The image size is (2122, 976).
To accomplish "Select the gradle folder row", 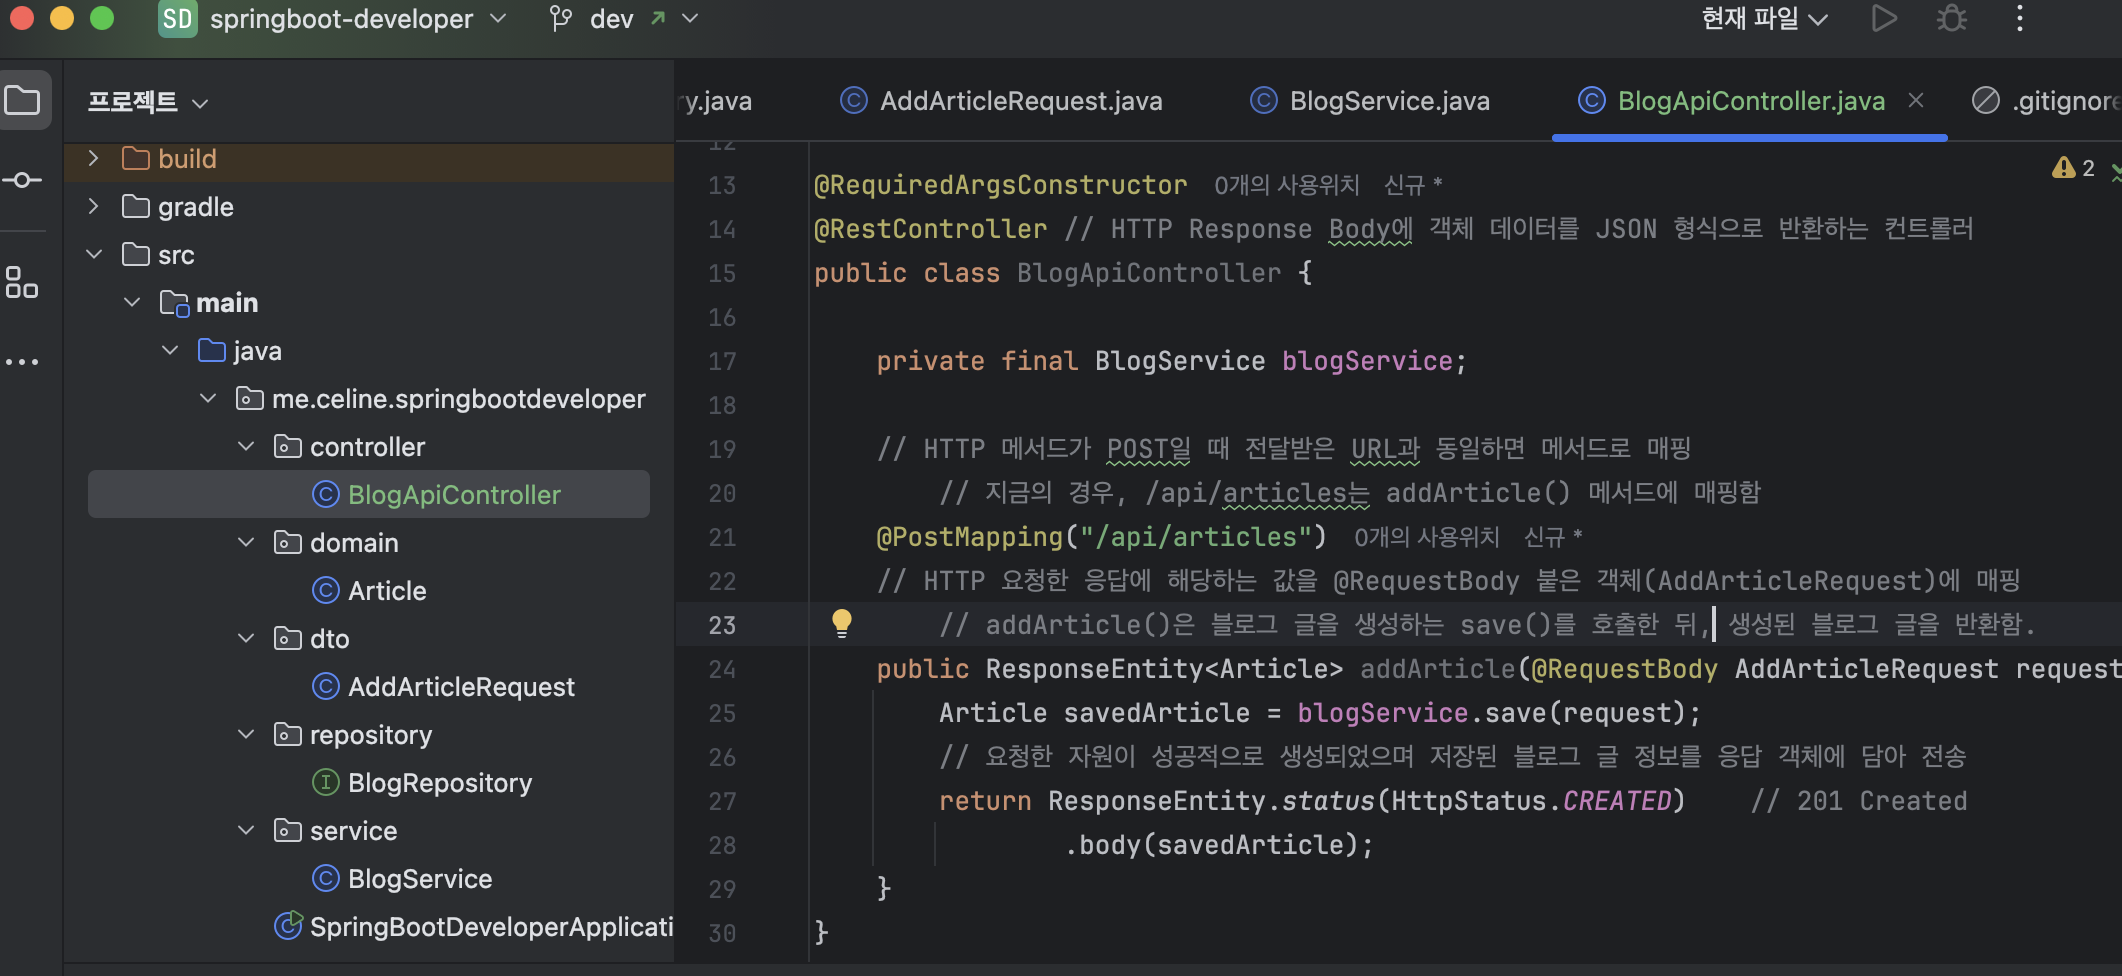I will (x=369, y=206).
